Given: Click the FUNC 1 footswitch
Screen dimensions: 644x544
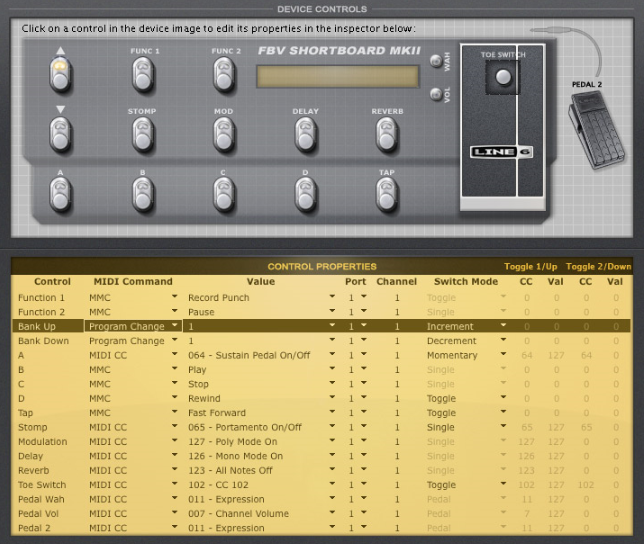Looking at the screenshot, I should (x=143, y=76).
